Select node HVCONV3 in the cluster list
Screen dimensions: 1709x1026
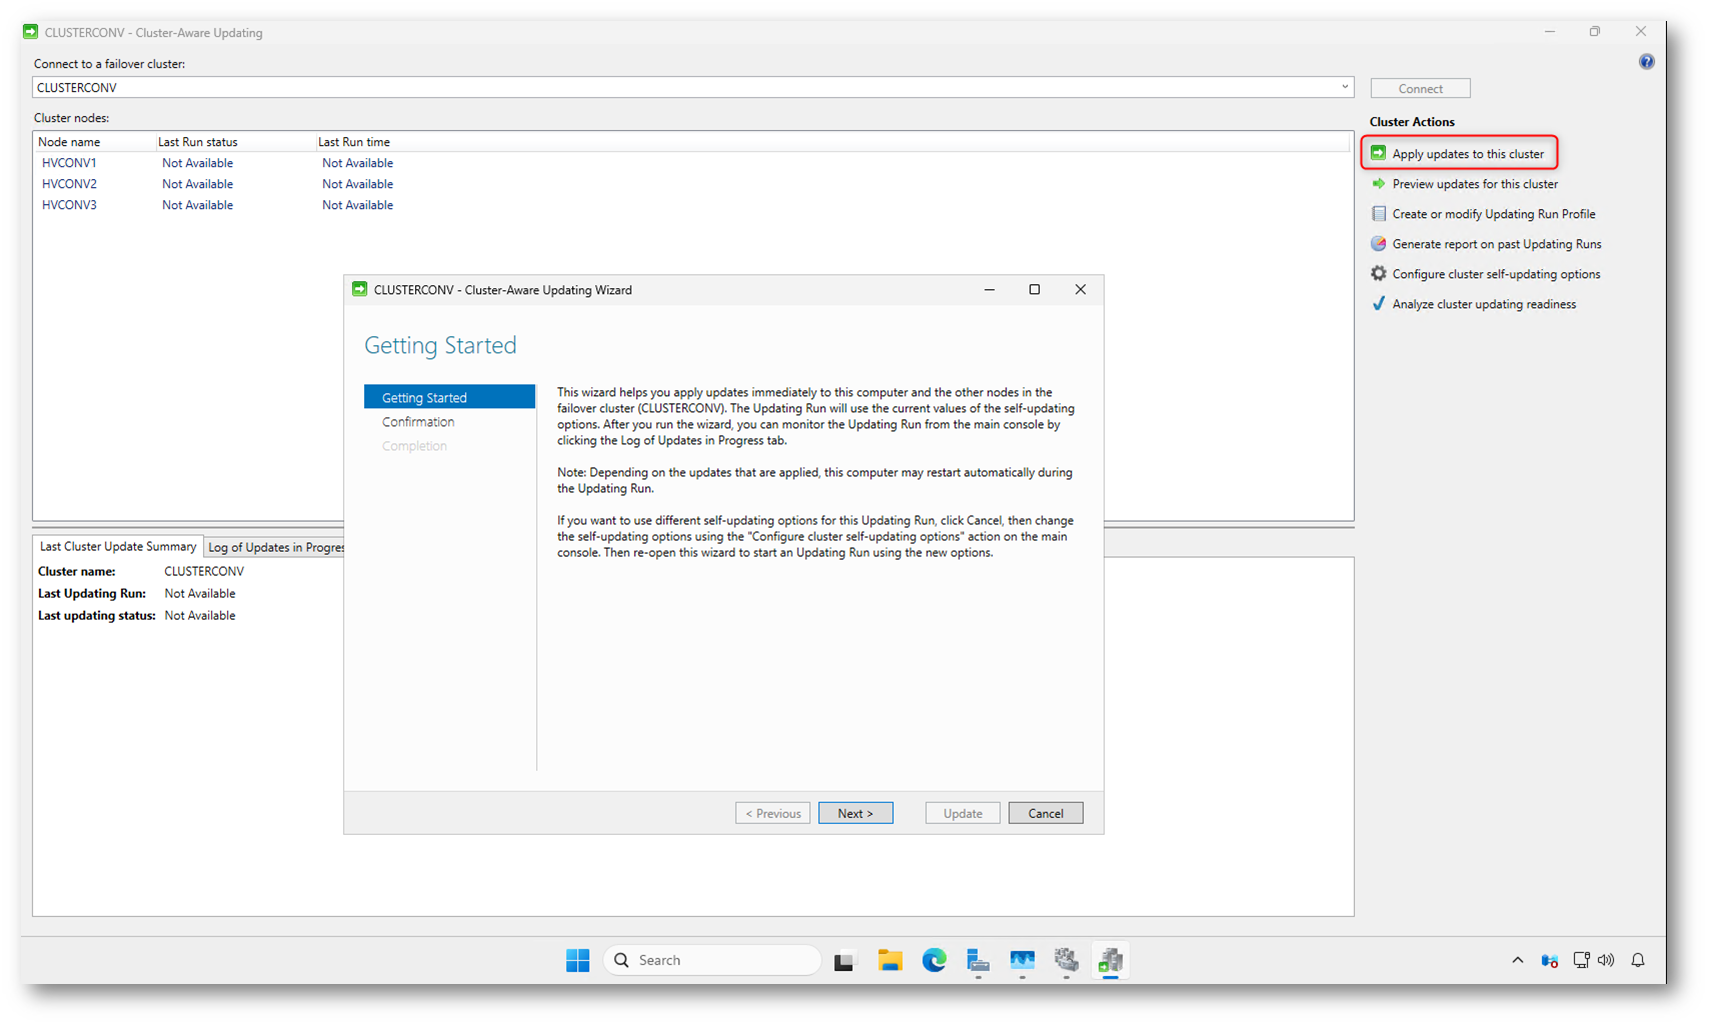[69, 204]
